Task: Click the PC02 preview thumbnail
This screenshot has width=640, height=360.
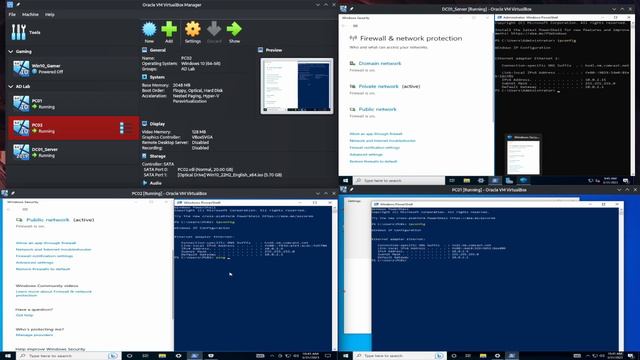Action: tap(297, 86)
